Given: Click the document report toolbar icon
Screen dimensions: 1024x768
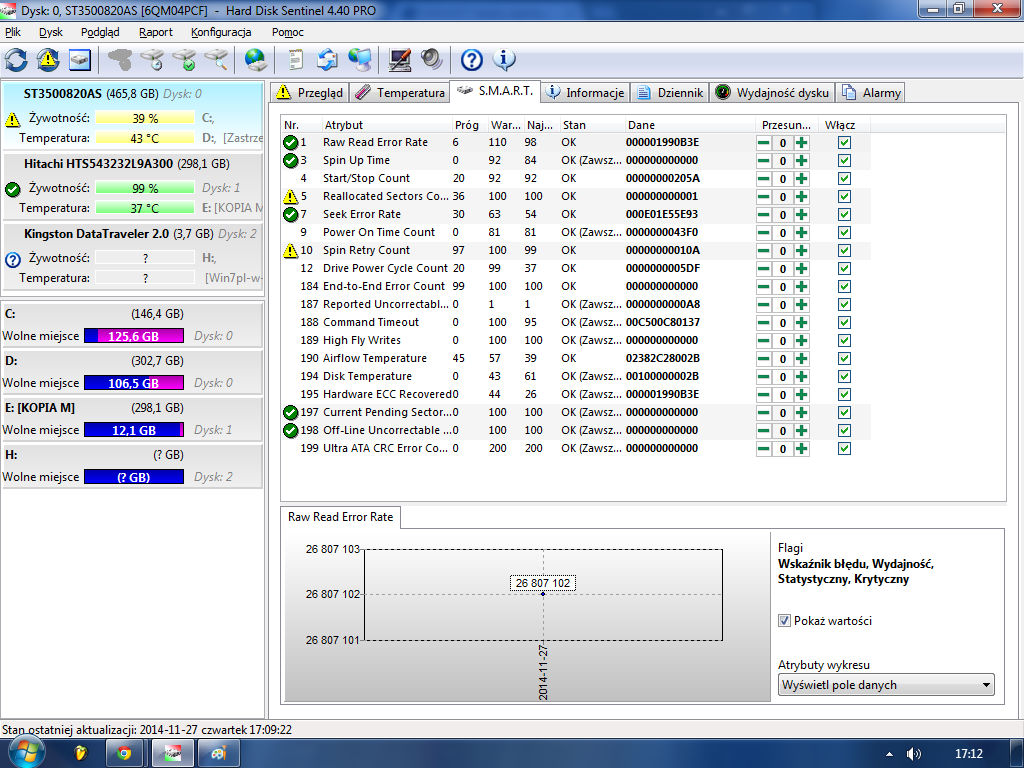Looking at the screenshot, I should [296, 60].
